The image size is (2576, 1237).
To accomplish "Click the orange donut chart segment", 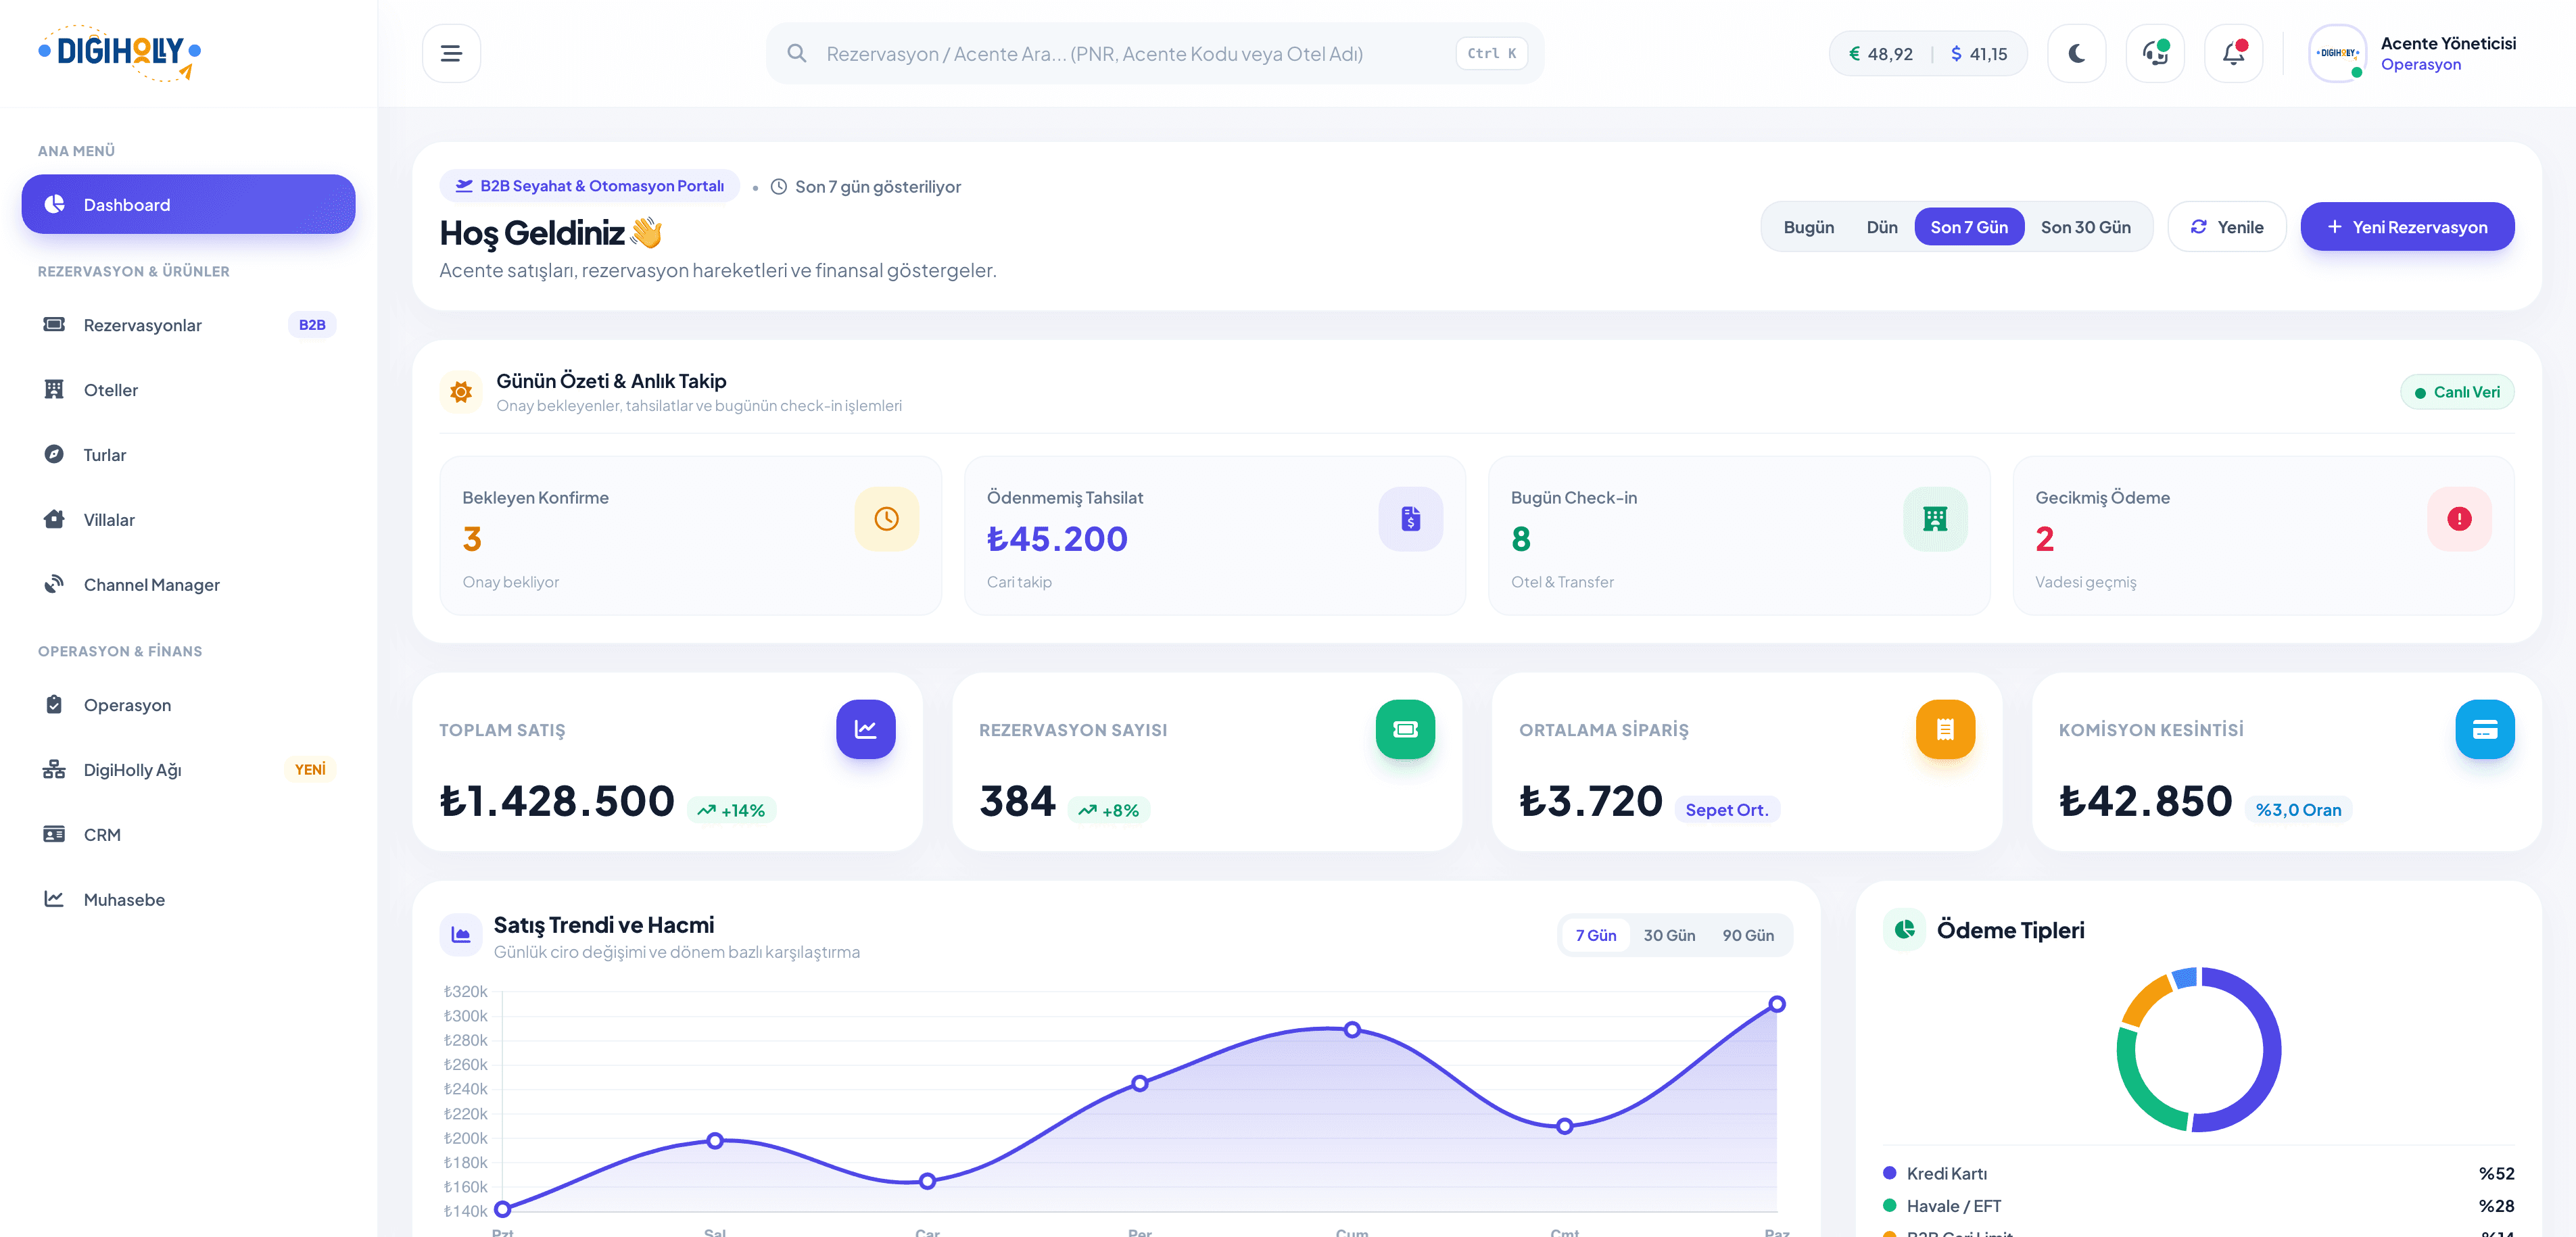I will point(2144,998).
